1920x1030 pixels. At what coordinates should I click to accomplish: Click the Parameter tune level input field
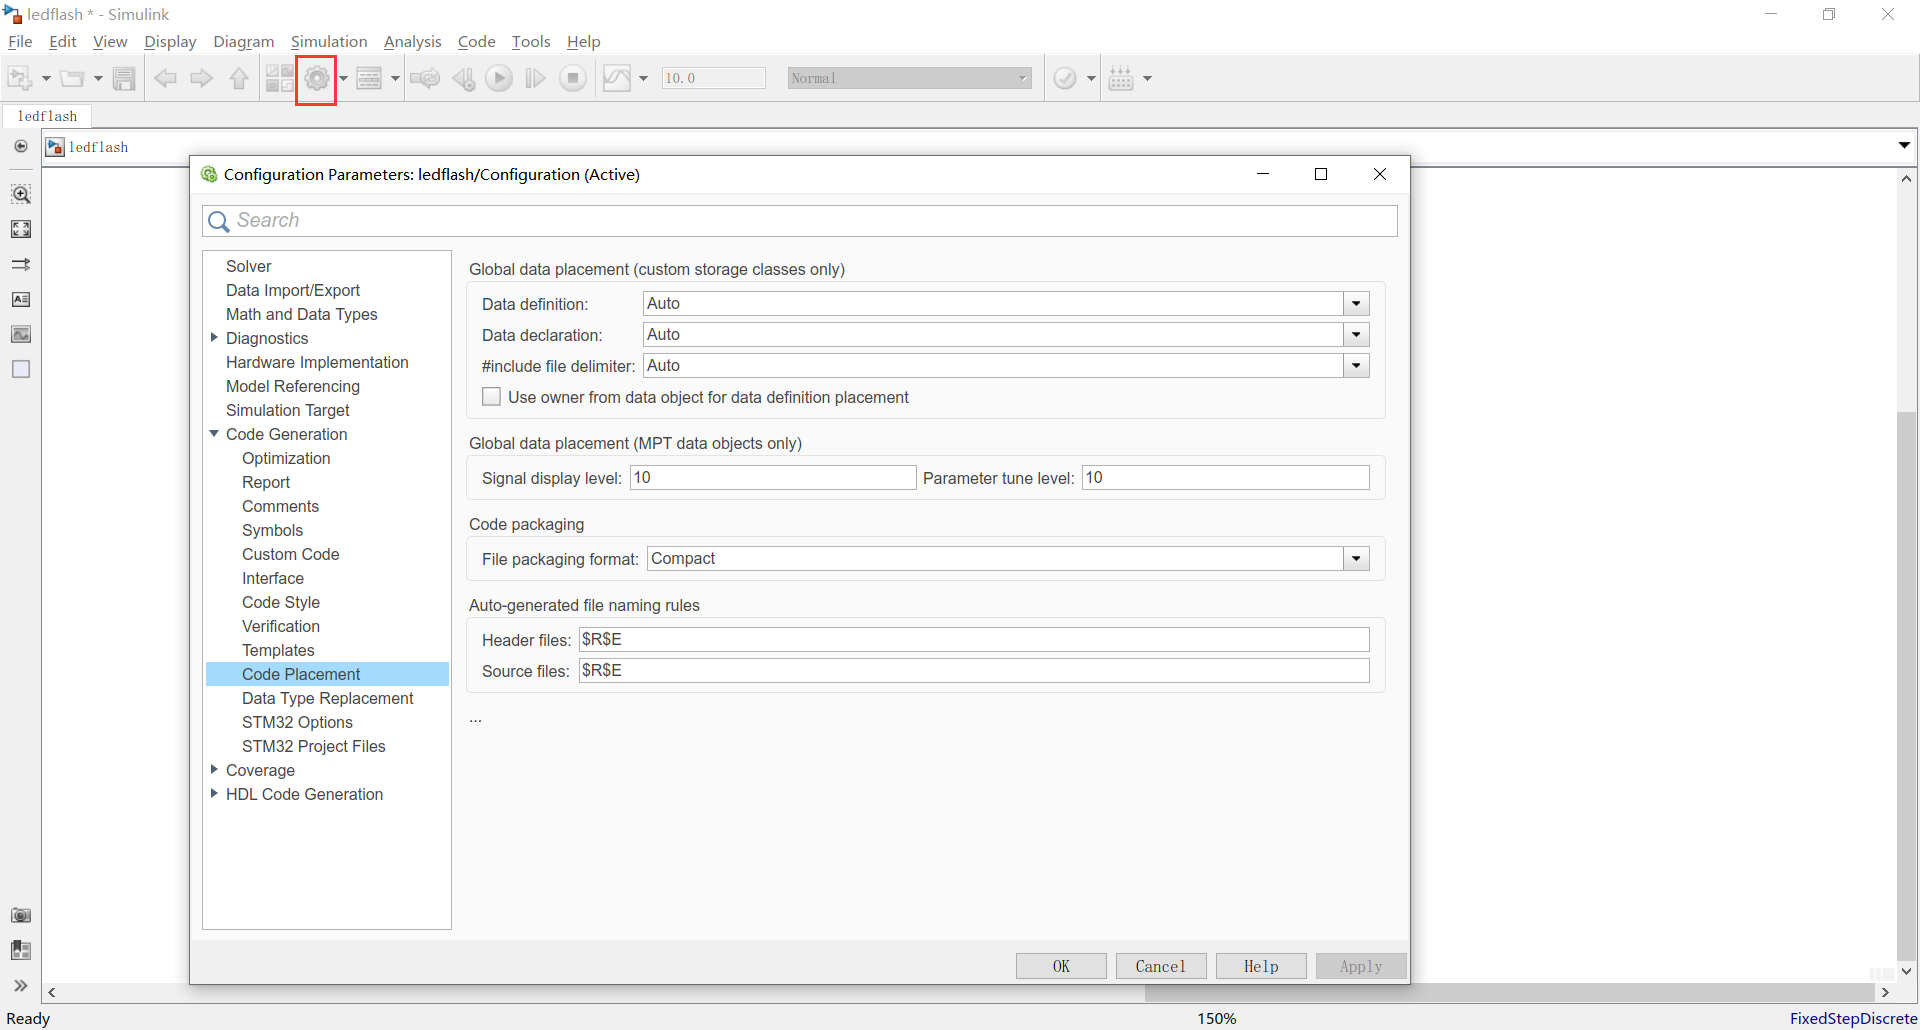(x=1226, y=478)
